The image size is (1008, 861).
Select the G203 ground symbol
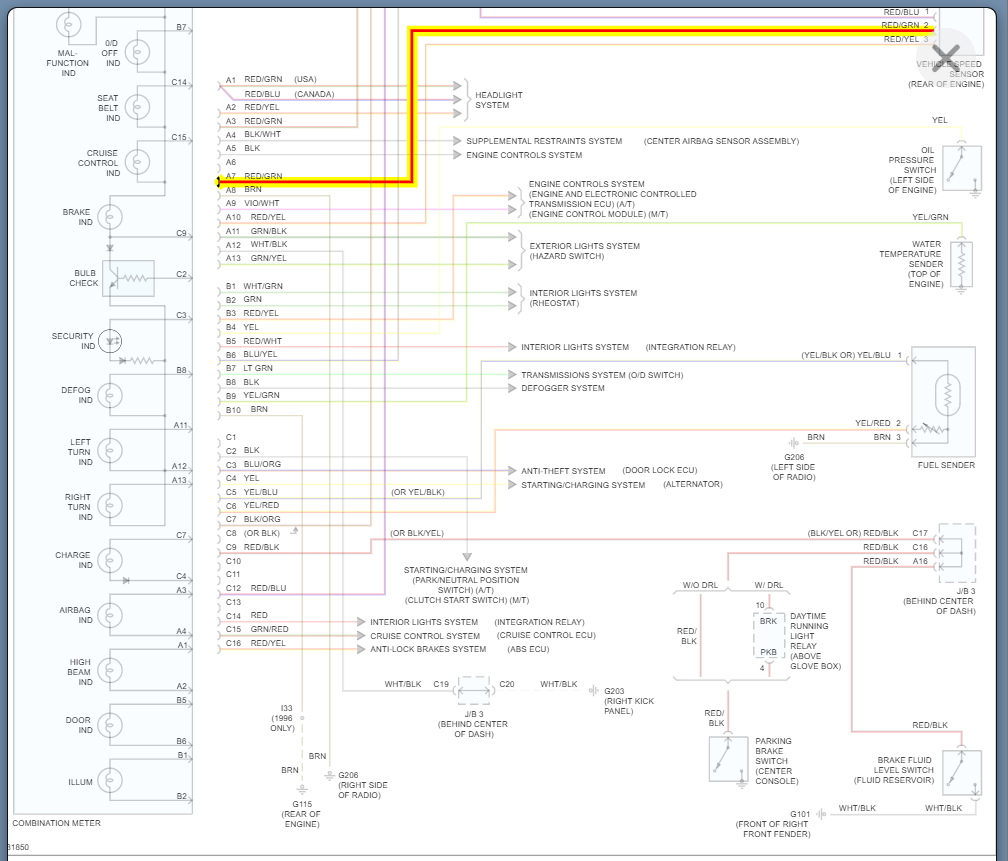(x=594, y=691)
